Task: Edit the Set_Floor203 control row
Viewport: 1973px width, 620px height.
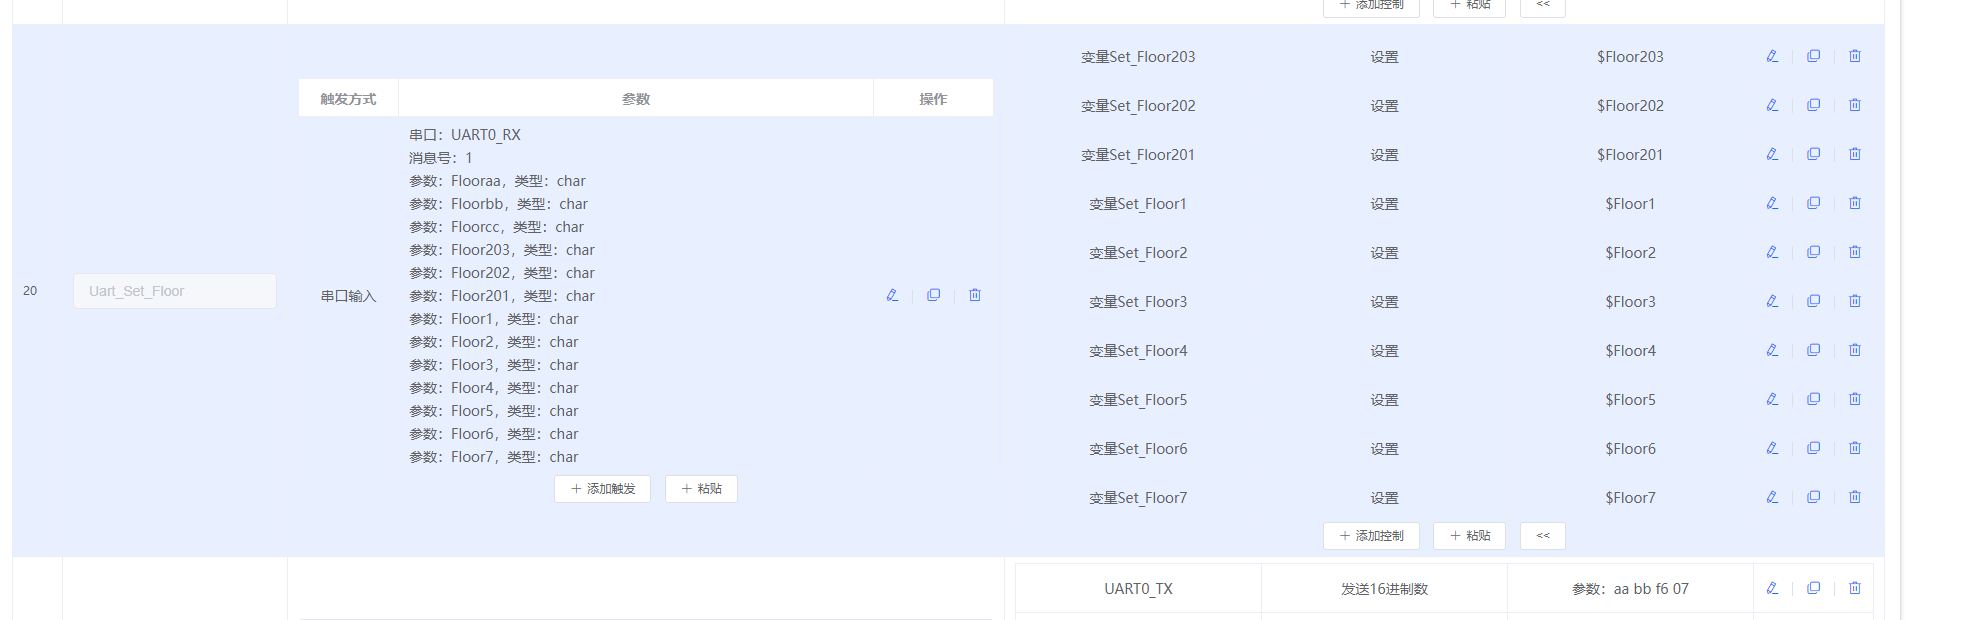Action: (x=1772, y=56)
